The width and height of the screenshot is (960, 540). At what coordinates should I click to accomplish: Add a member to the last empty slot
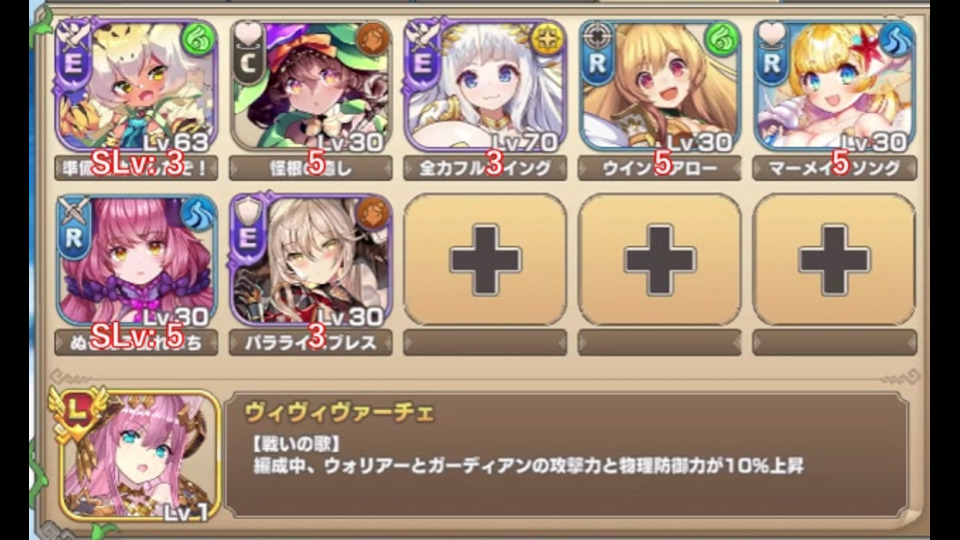(834, 260)
